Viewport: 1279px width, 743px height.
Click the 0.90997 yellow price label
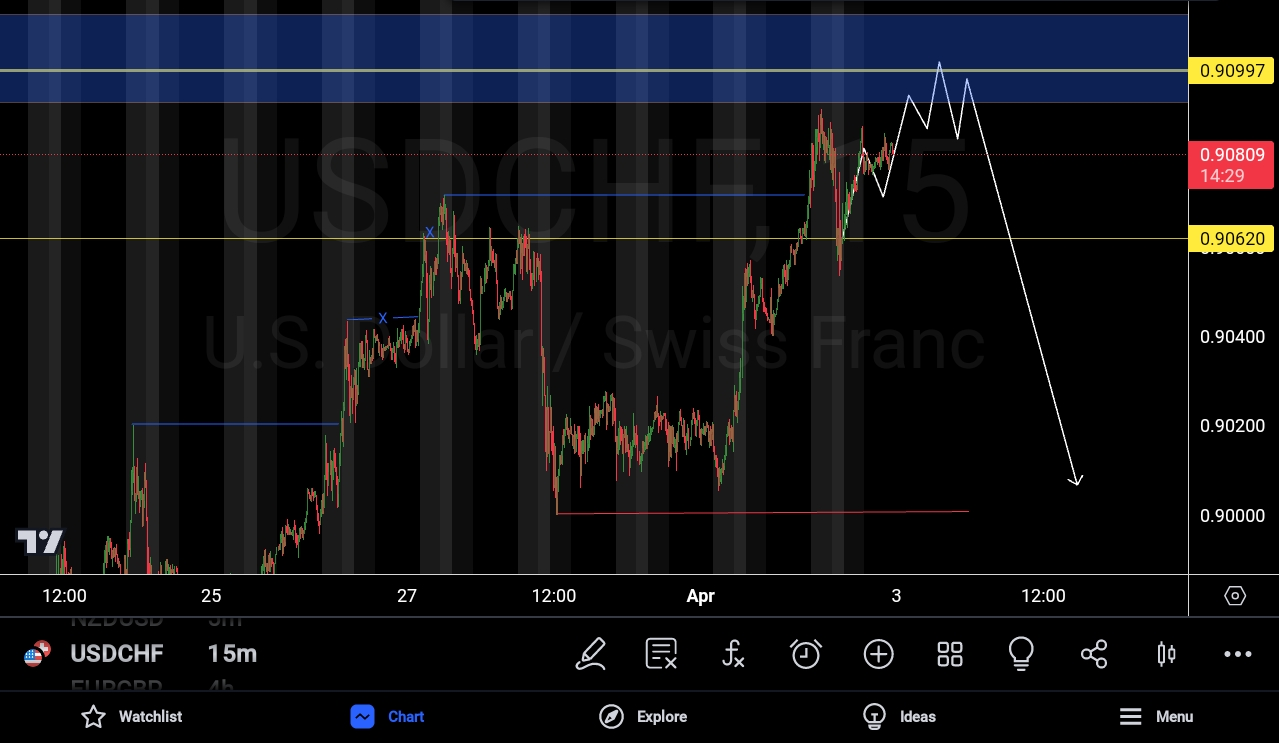1232,71
